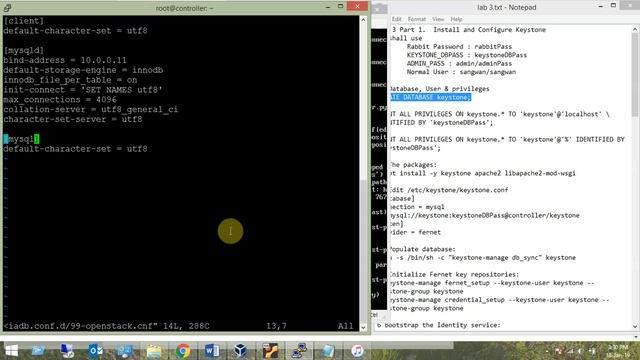
Task: Click Notepad scrollbar down arrow
Action: point(635,326)
